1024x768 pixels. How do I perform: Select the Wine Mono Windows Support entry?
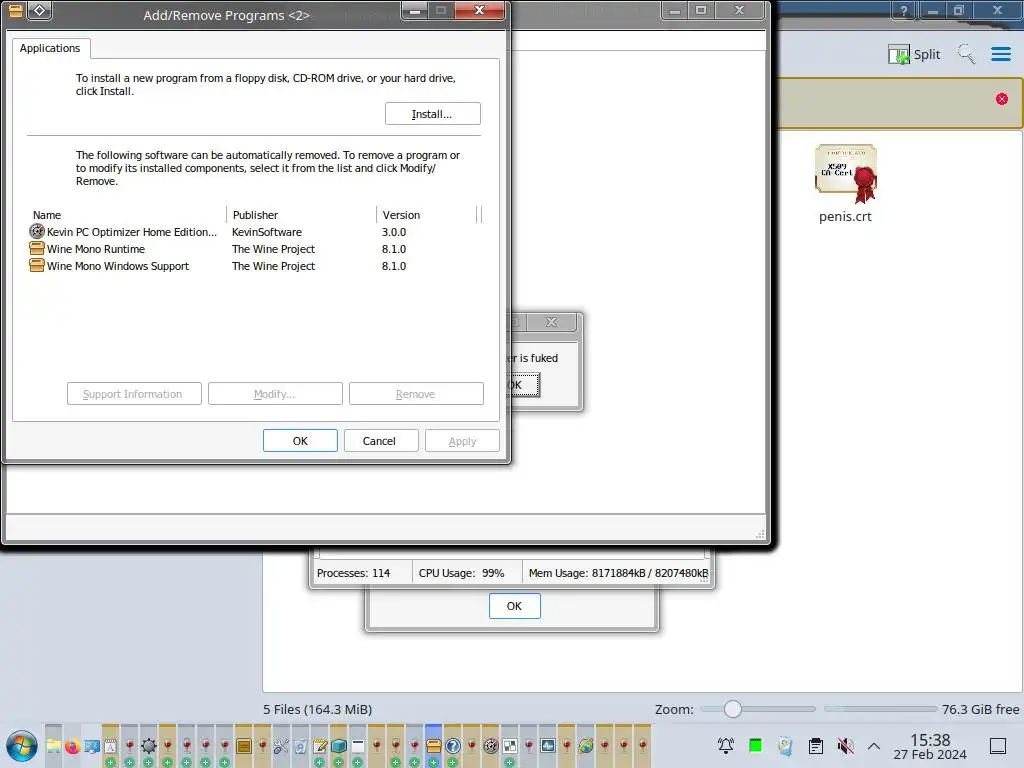tap(255, 266)
